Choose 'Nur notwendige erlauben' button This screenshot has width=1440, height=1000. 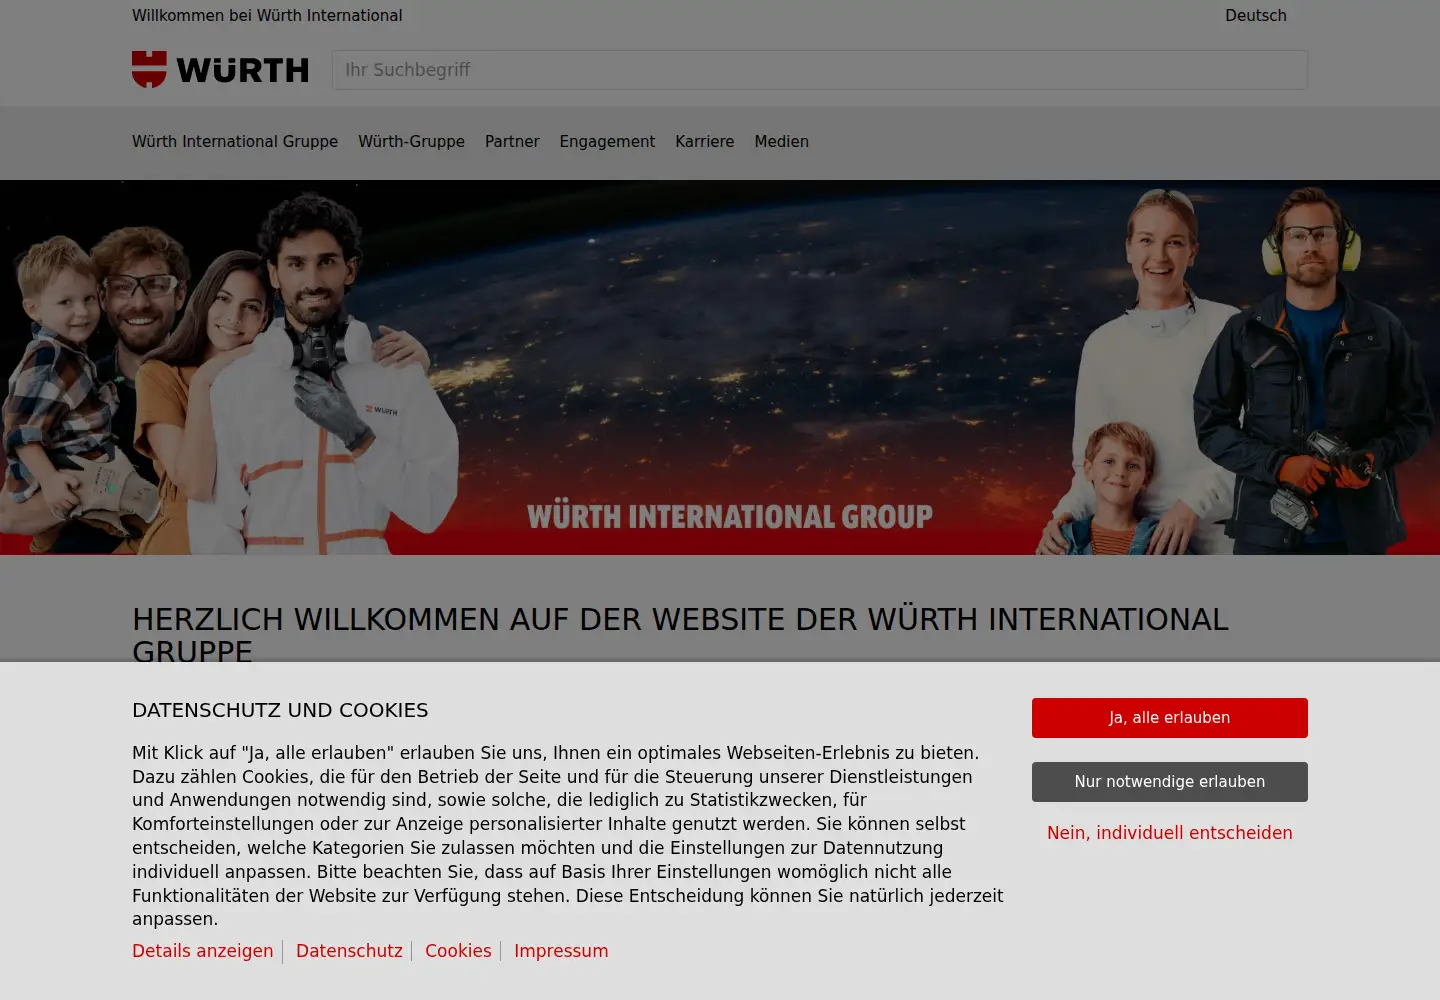point(1170,782)
